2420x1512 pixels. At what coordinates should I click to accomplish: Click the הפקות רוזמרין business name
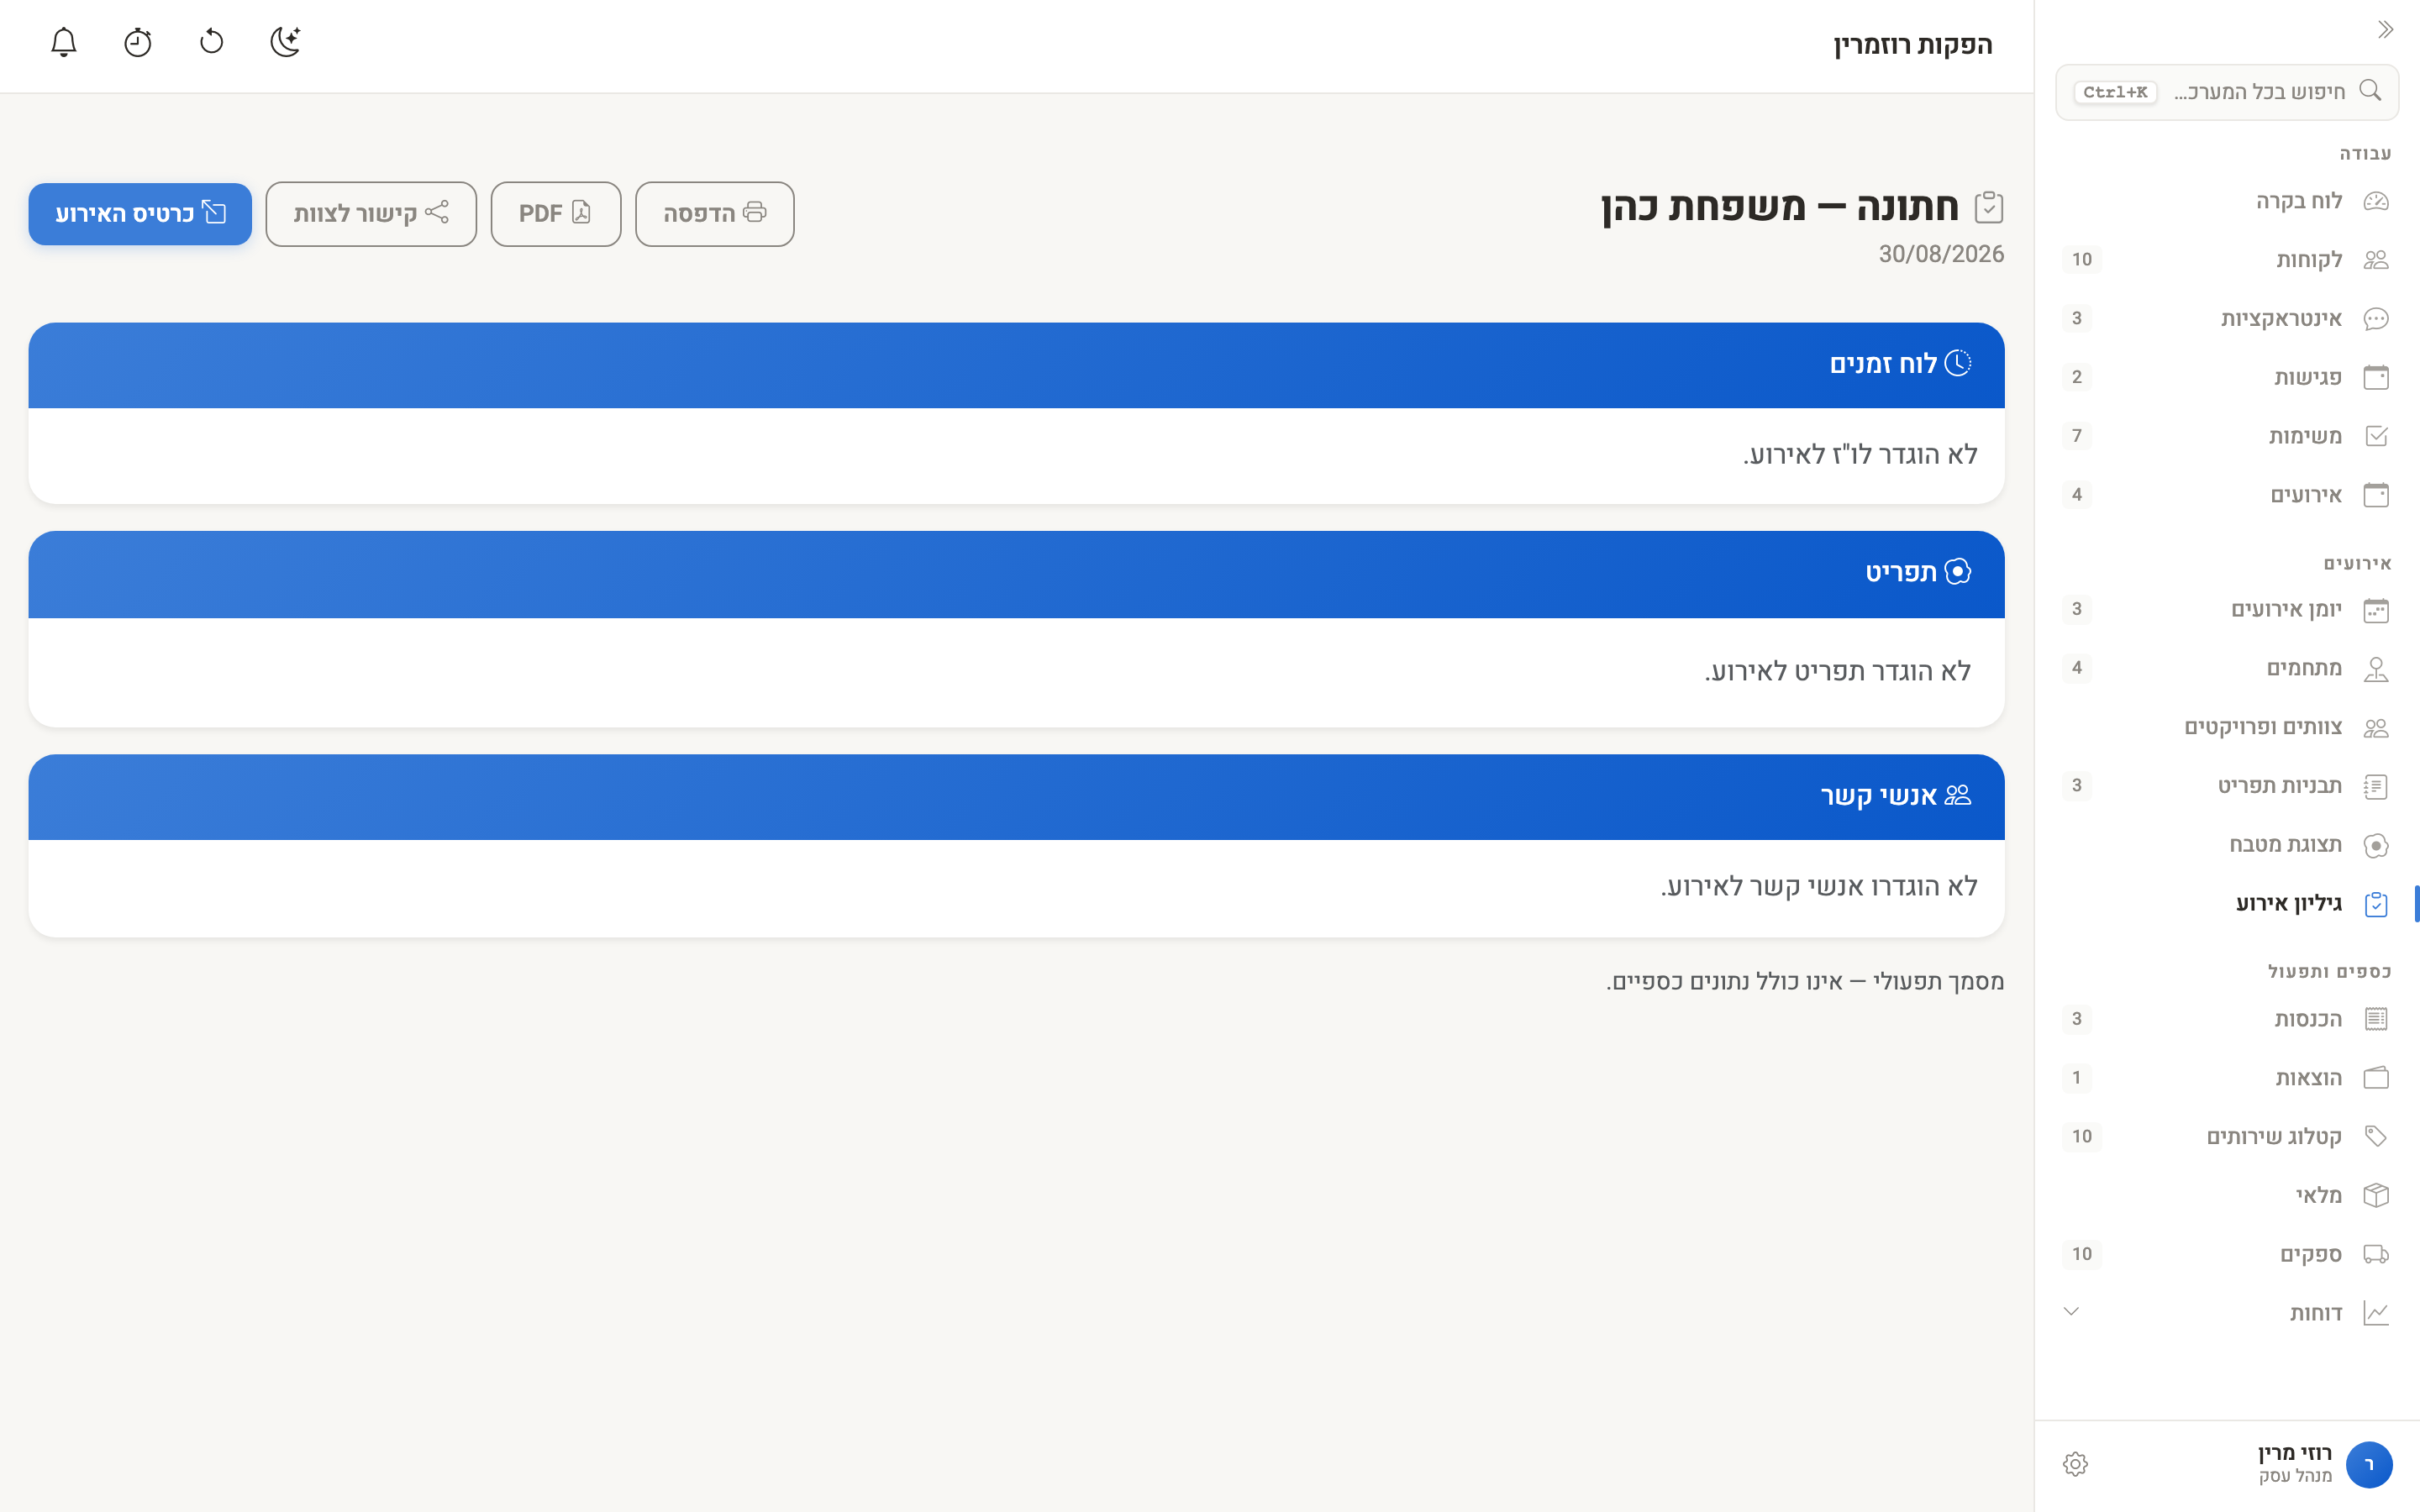1913,45
